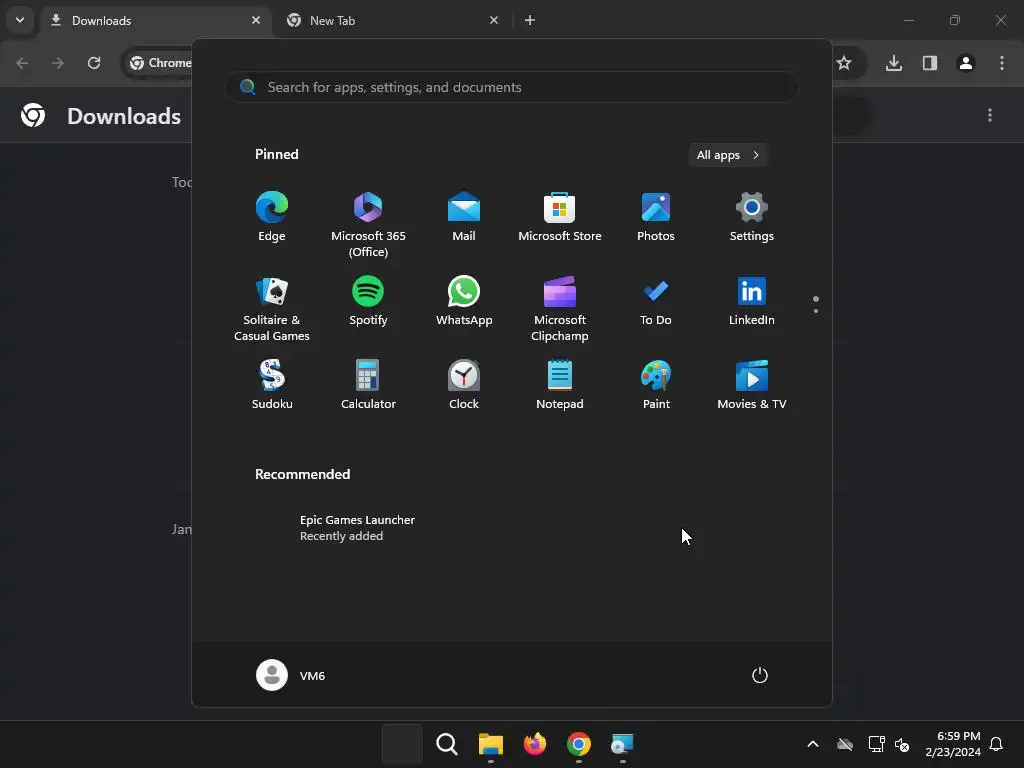This screenshot has height=768, width=1024.
Task: Open Chrome downloads toolbar icon
Action: pos(894,63)
